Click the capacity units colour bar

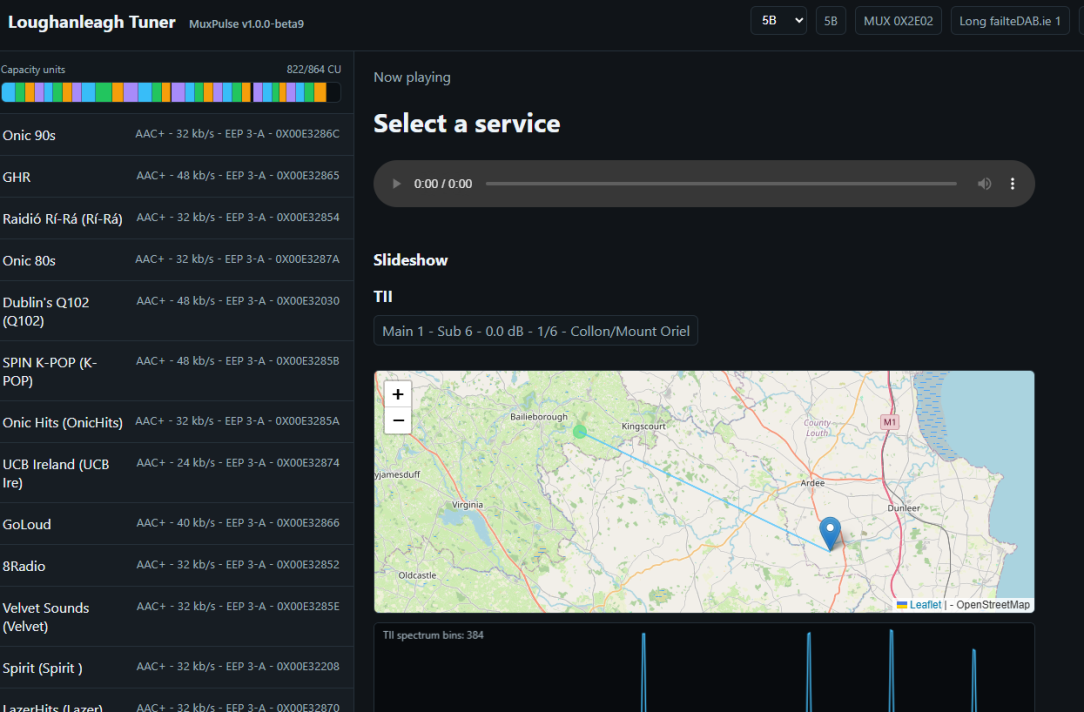(x=171, y=92)
